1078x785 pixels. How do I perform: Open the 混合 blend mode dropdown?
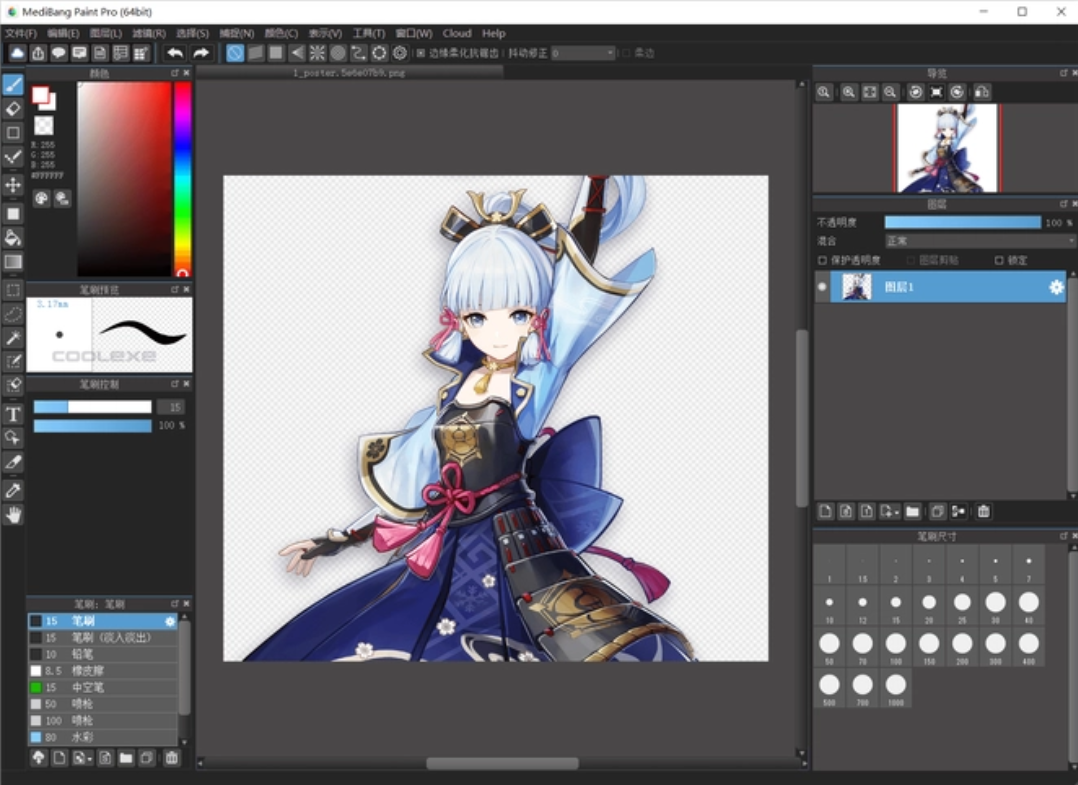point(978,241)
